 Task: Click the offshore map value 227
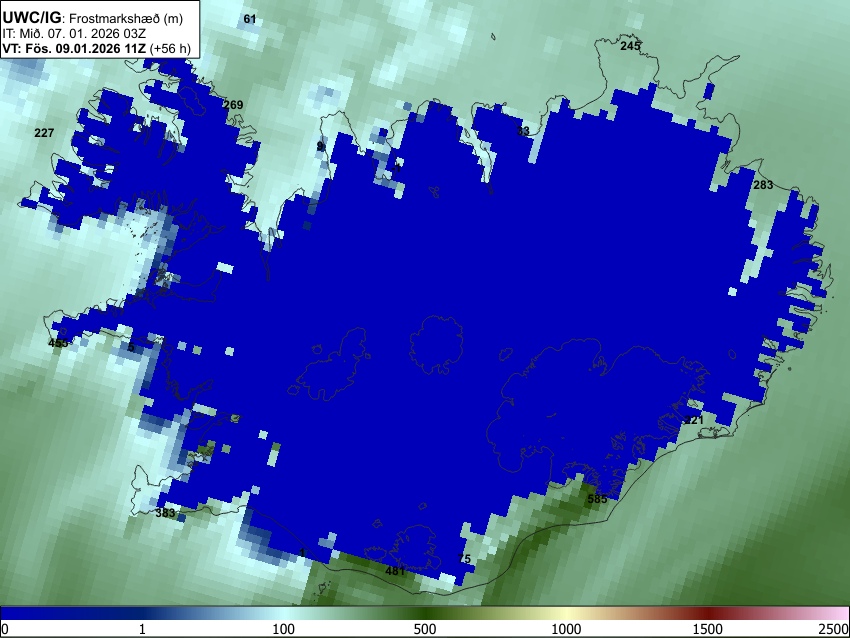click(44, 132)
